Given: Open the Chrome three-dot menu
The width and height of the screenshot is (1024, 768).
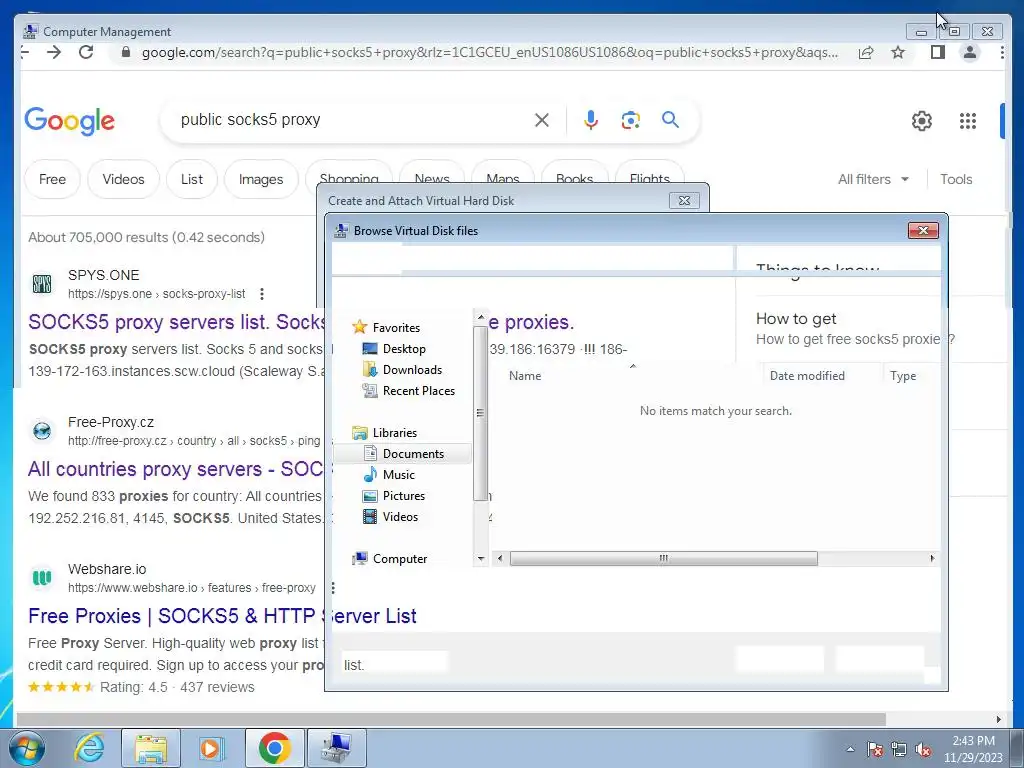Looking at the screenshot, I should [1002, 52].
